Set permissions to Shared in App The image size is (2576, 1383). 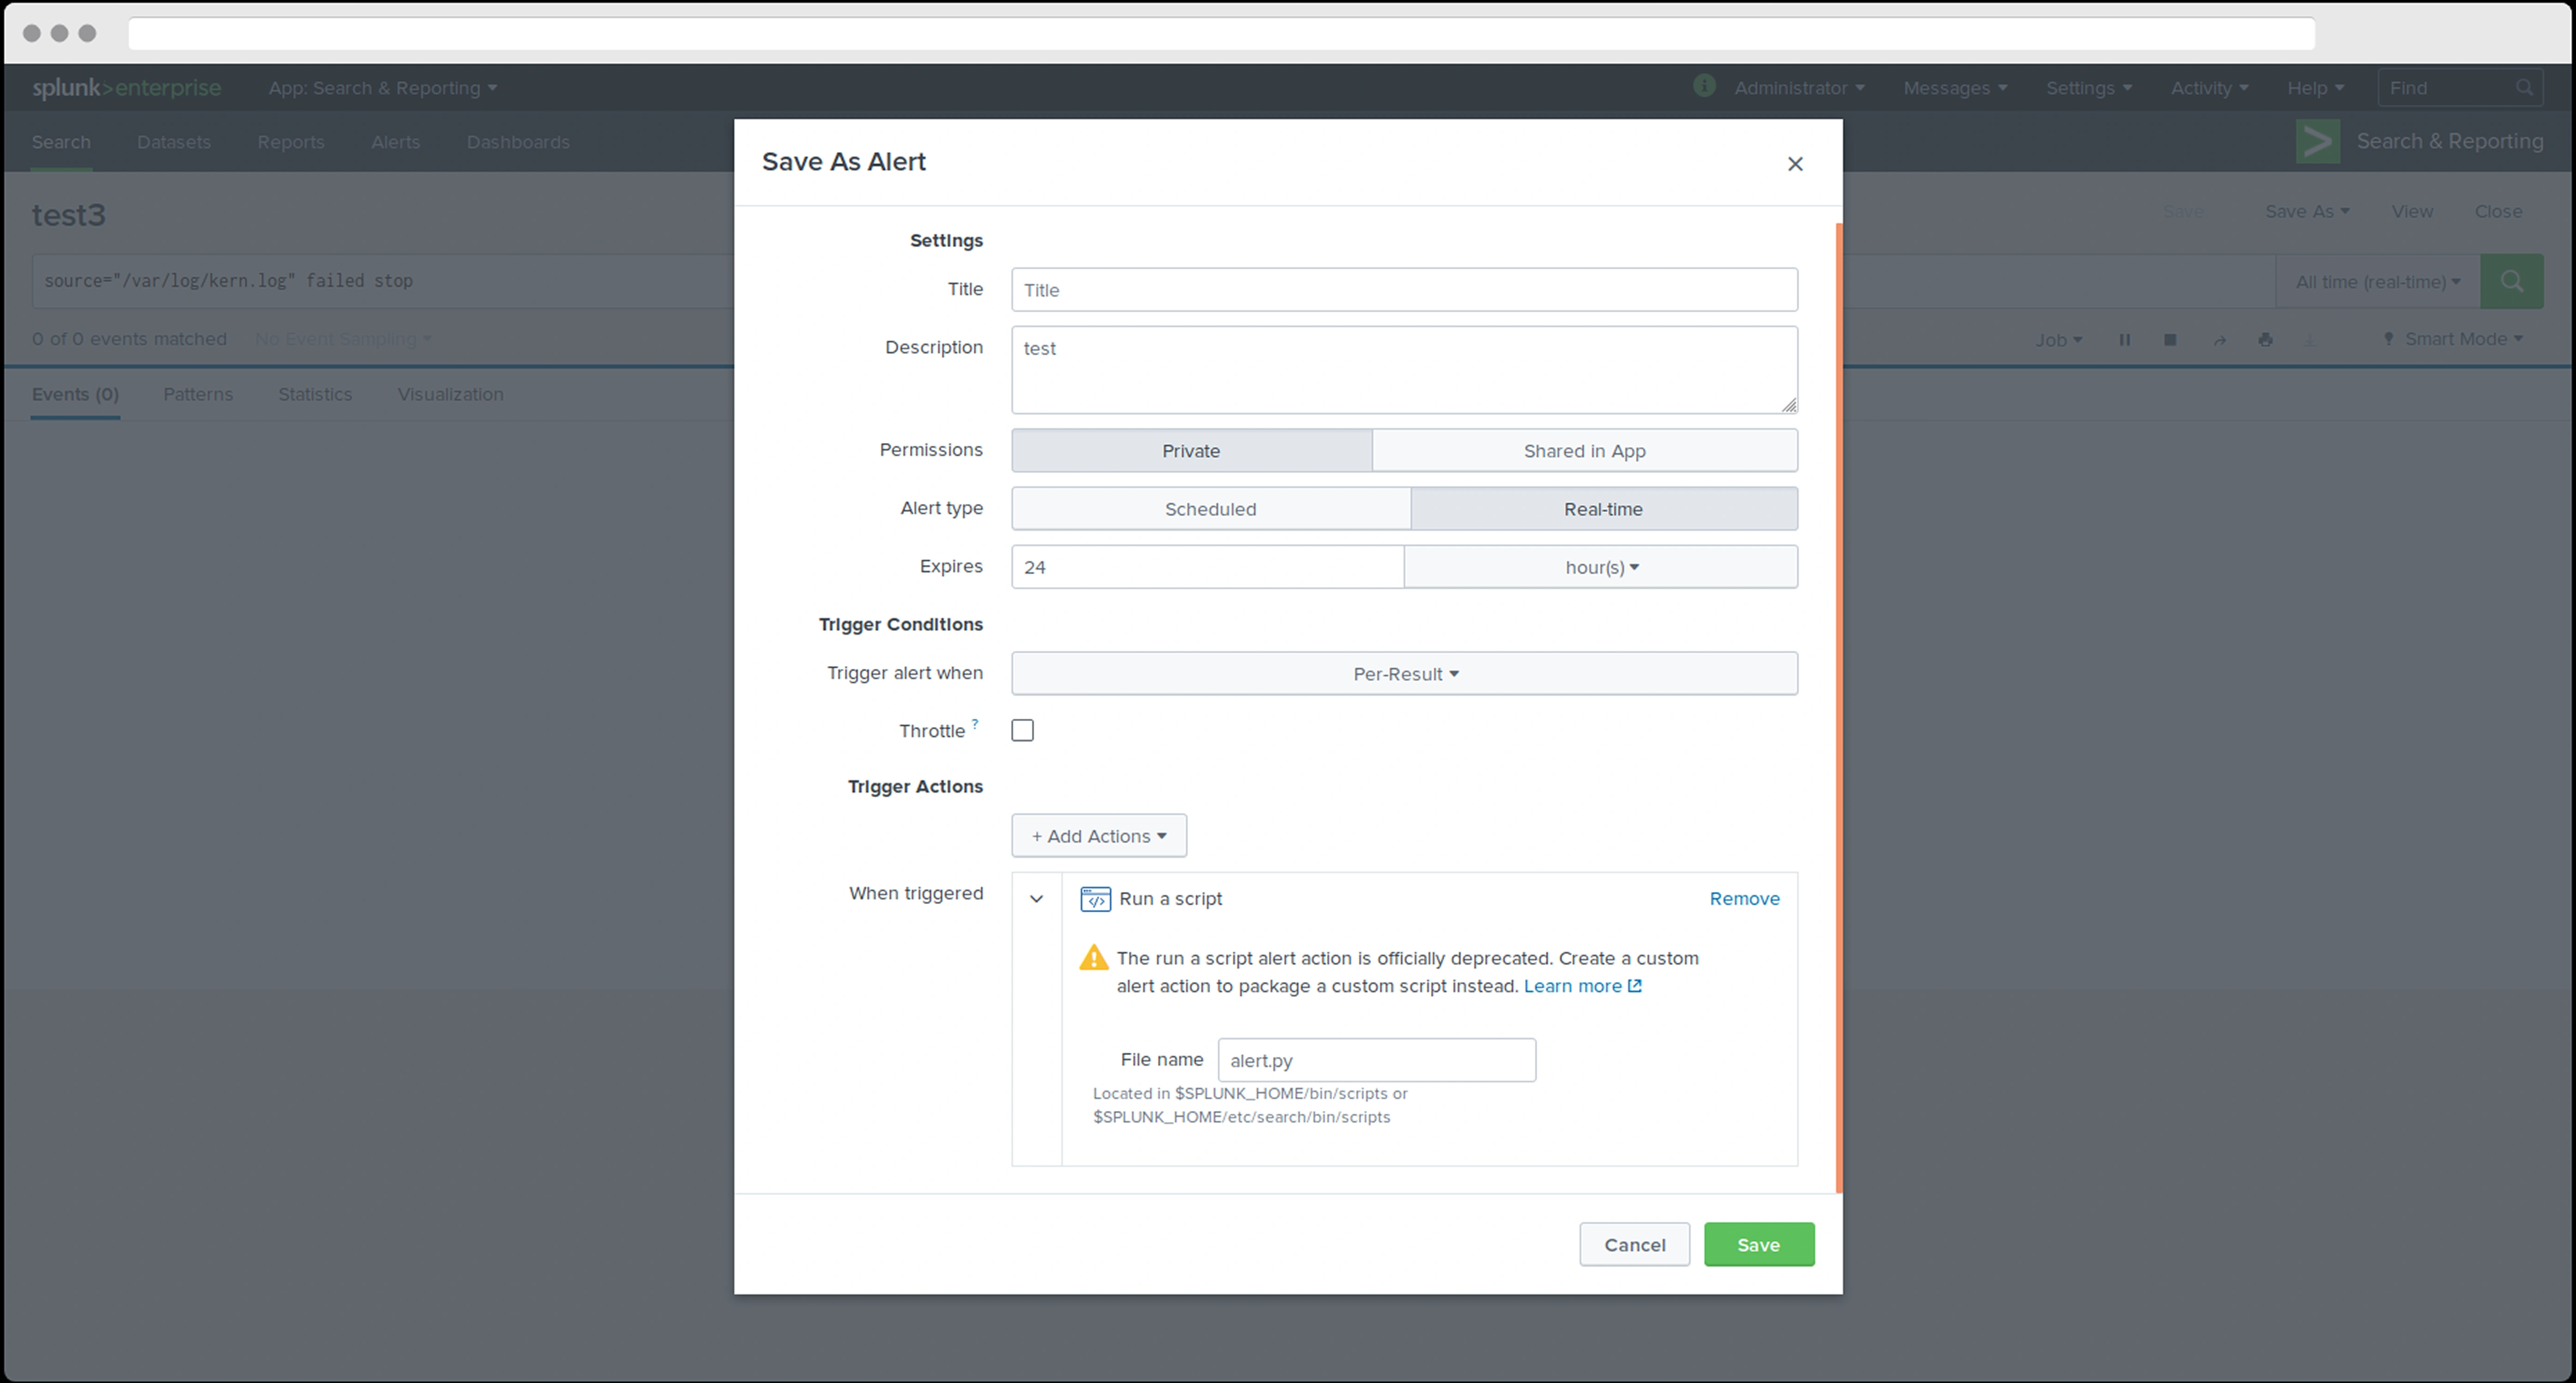click(1584, 451)
